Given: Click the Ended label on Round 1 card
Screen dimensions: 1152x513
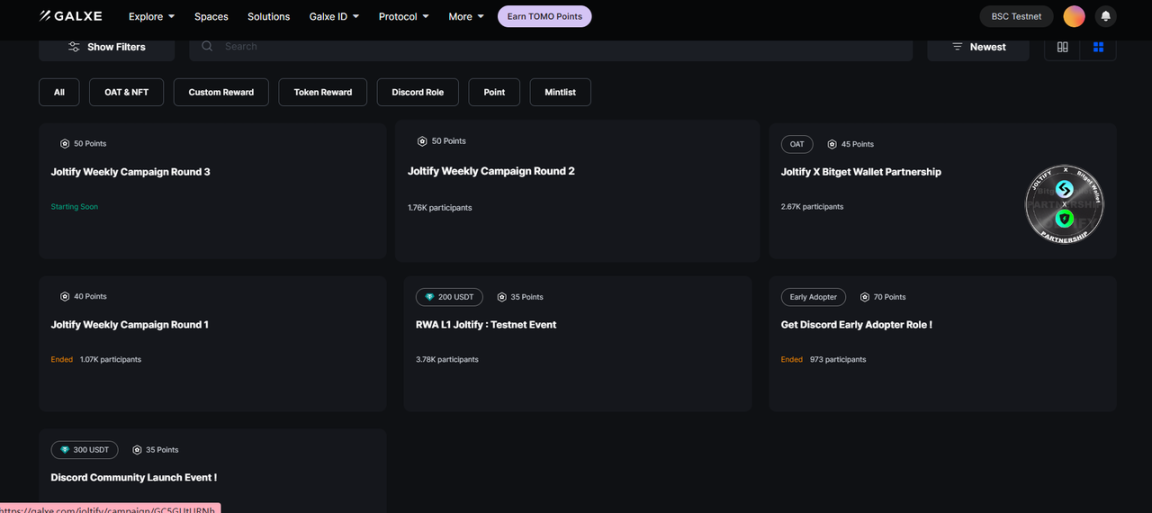Looking at the screenshot, I should [62, 359].
